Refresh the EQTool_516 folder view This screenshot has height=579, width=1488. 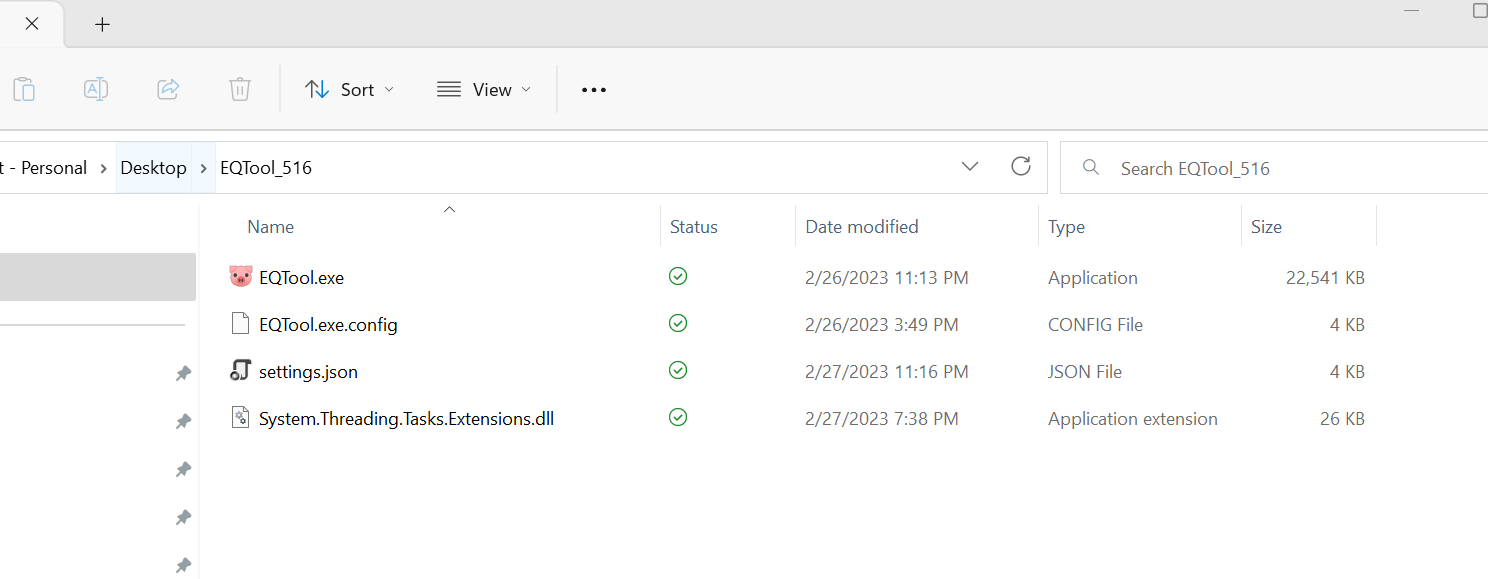1021,166
